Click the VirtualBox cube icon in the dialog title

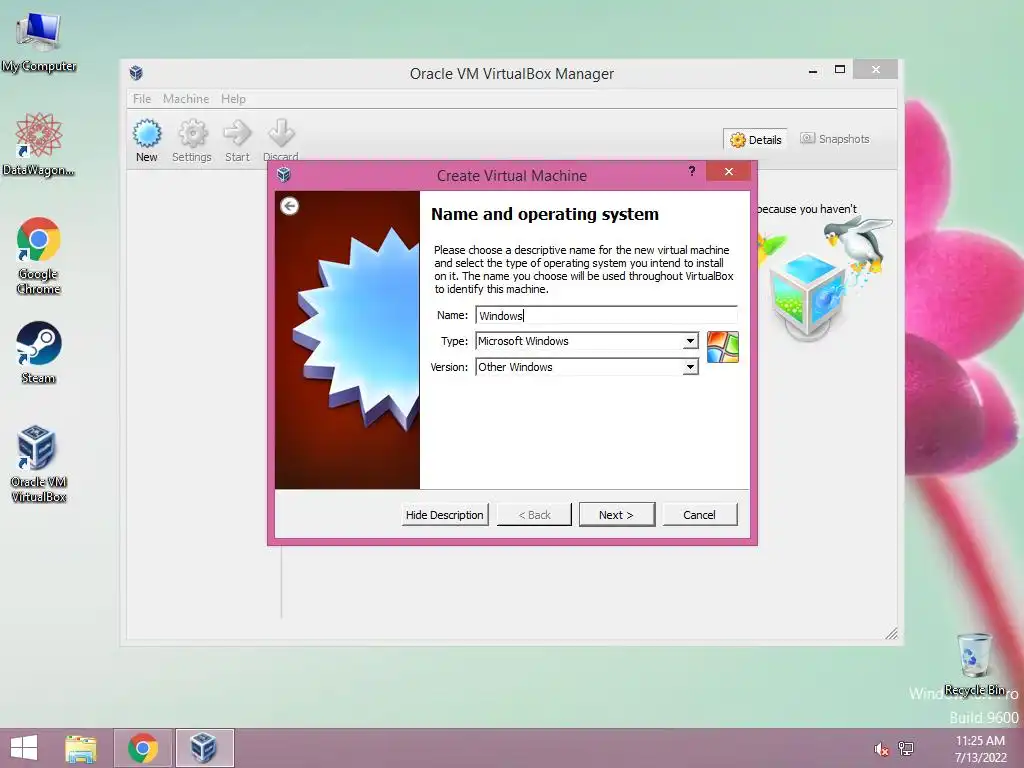point(283,174)
